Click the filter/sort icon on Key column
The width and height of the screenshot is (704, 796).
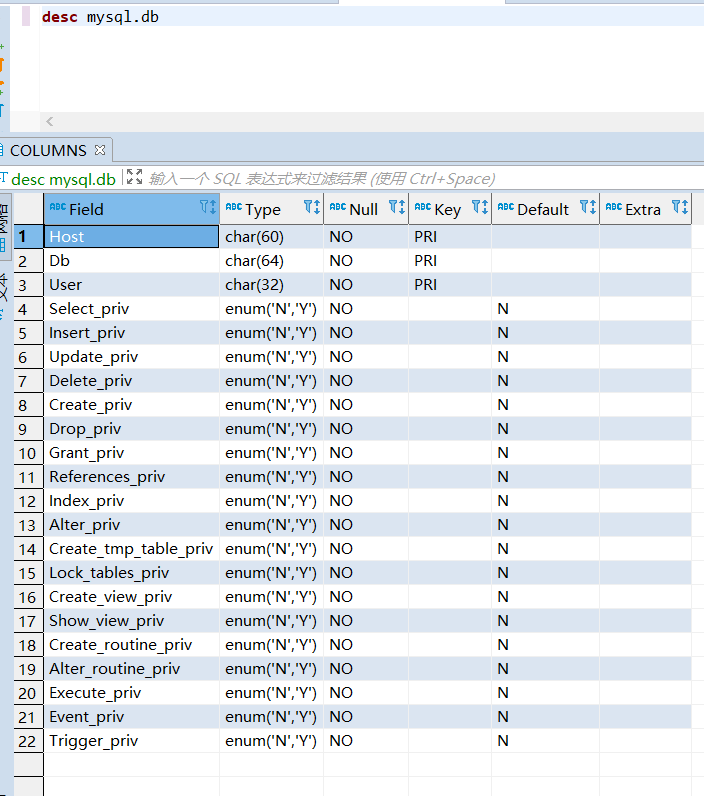480,208
